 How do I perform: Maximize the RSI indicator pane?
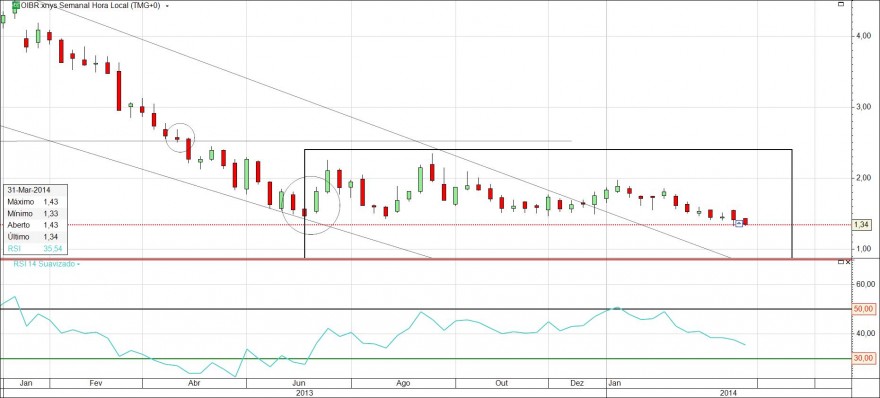(x=841, y=262)
